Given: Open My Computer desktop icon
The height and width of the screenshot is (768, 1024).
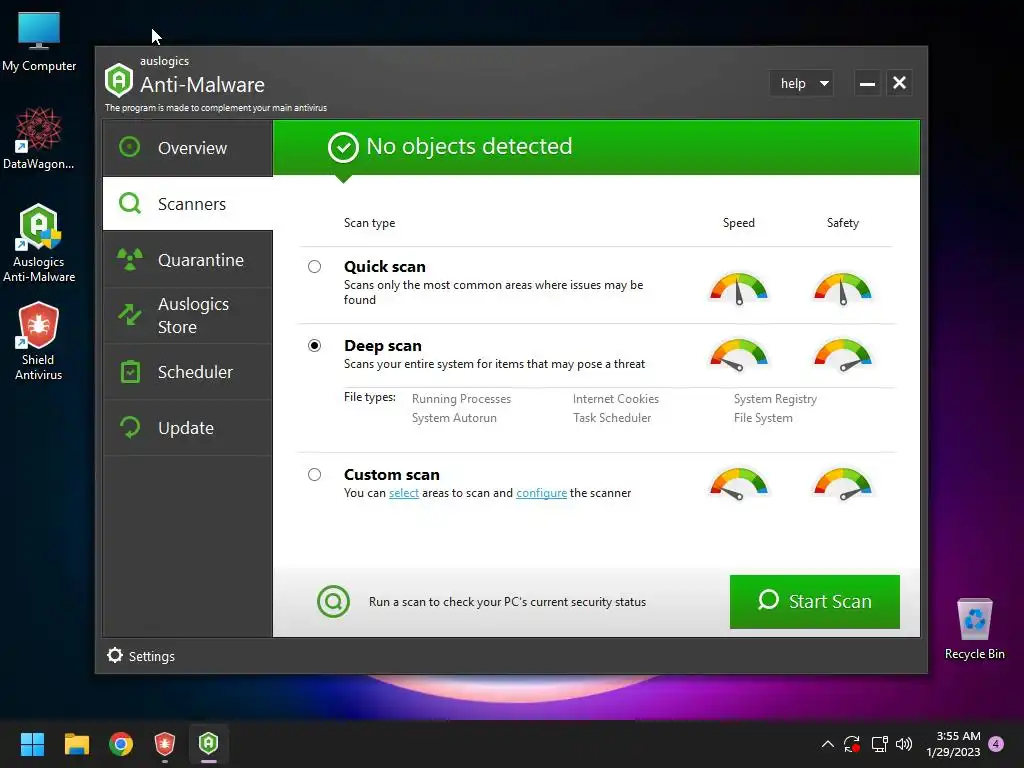Looking at the screenshot, I should [x=39, y=42].
